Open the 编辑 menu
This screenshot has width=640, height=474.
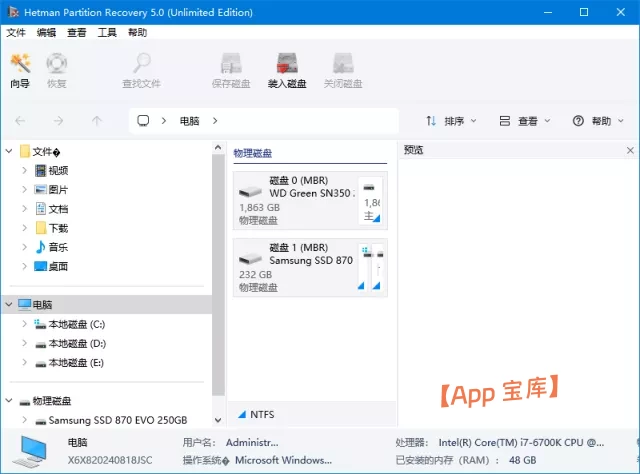tap(46, 33)
